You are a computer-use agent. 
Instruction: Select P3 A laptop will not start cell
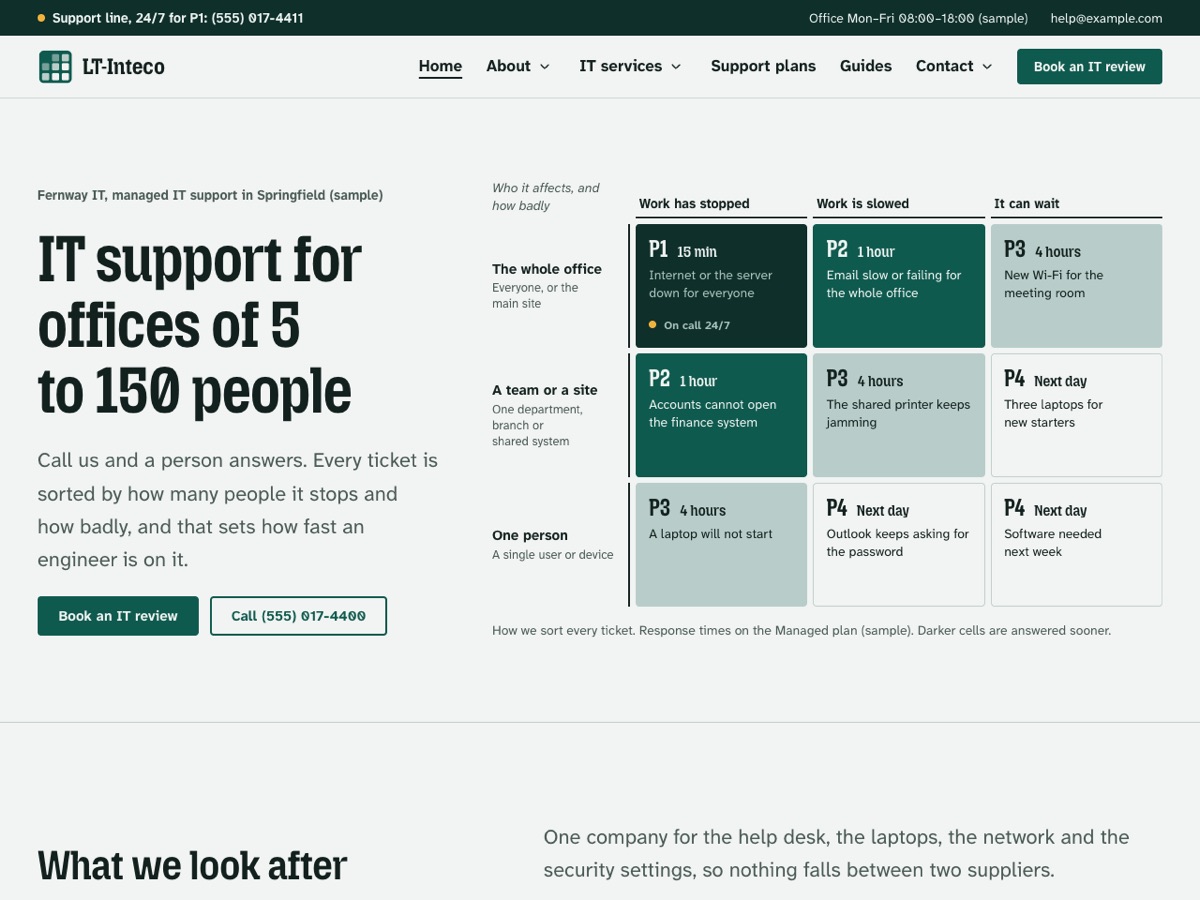721,545
